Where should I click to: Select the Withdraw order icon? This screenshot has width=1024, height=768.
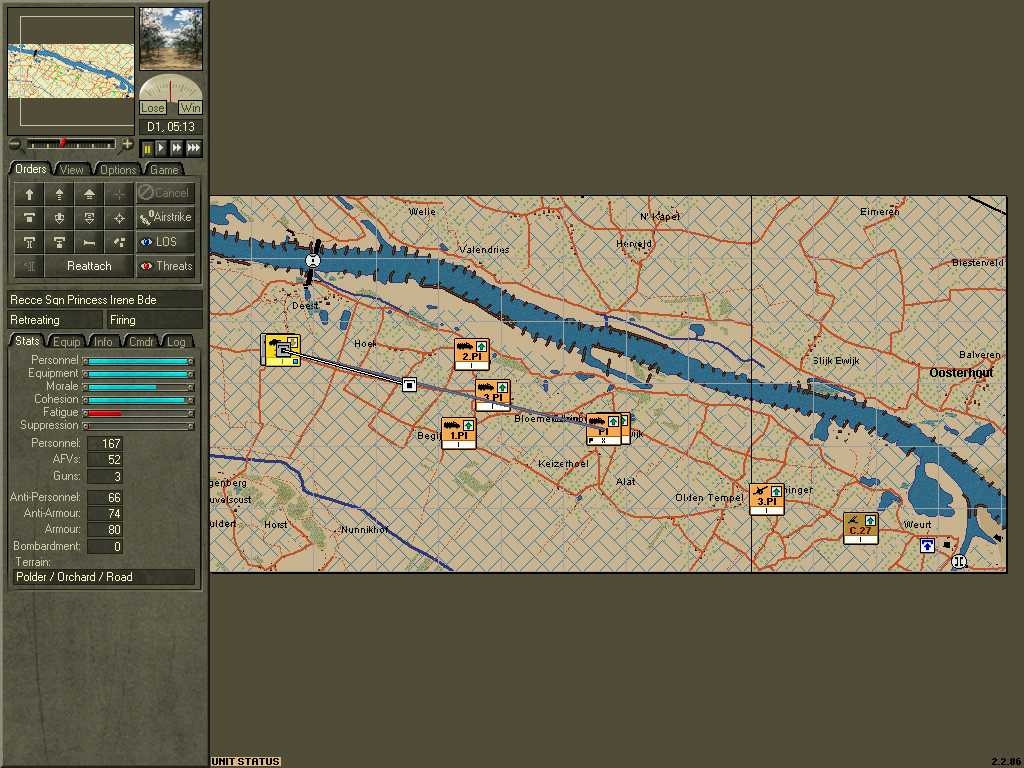(x=89, y=217)
